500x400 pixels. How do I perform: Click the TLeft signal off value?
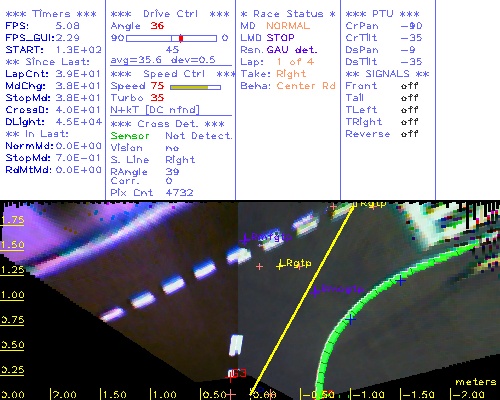click(409, 110)
